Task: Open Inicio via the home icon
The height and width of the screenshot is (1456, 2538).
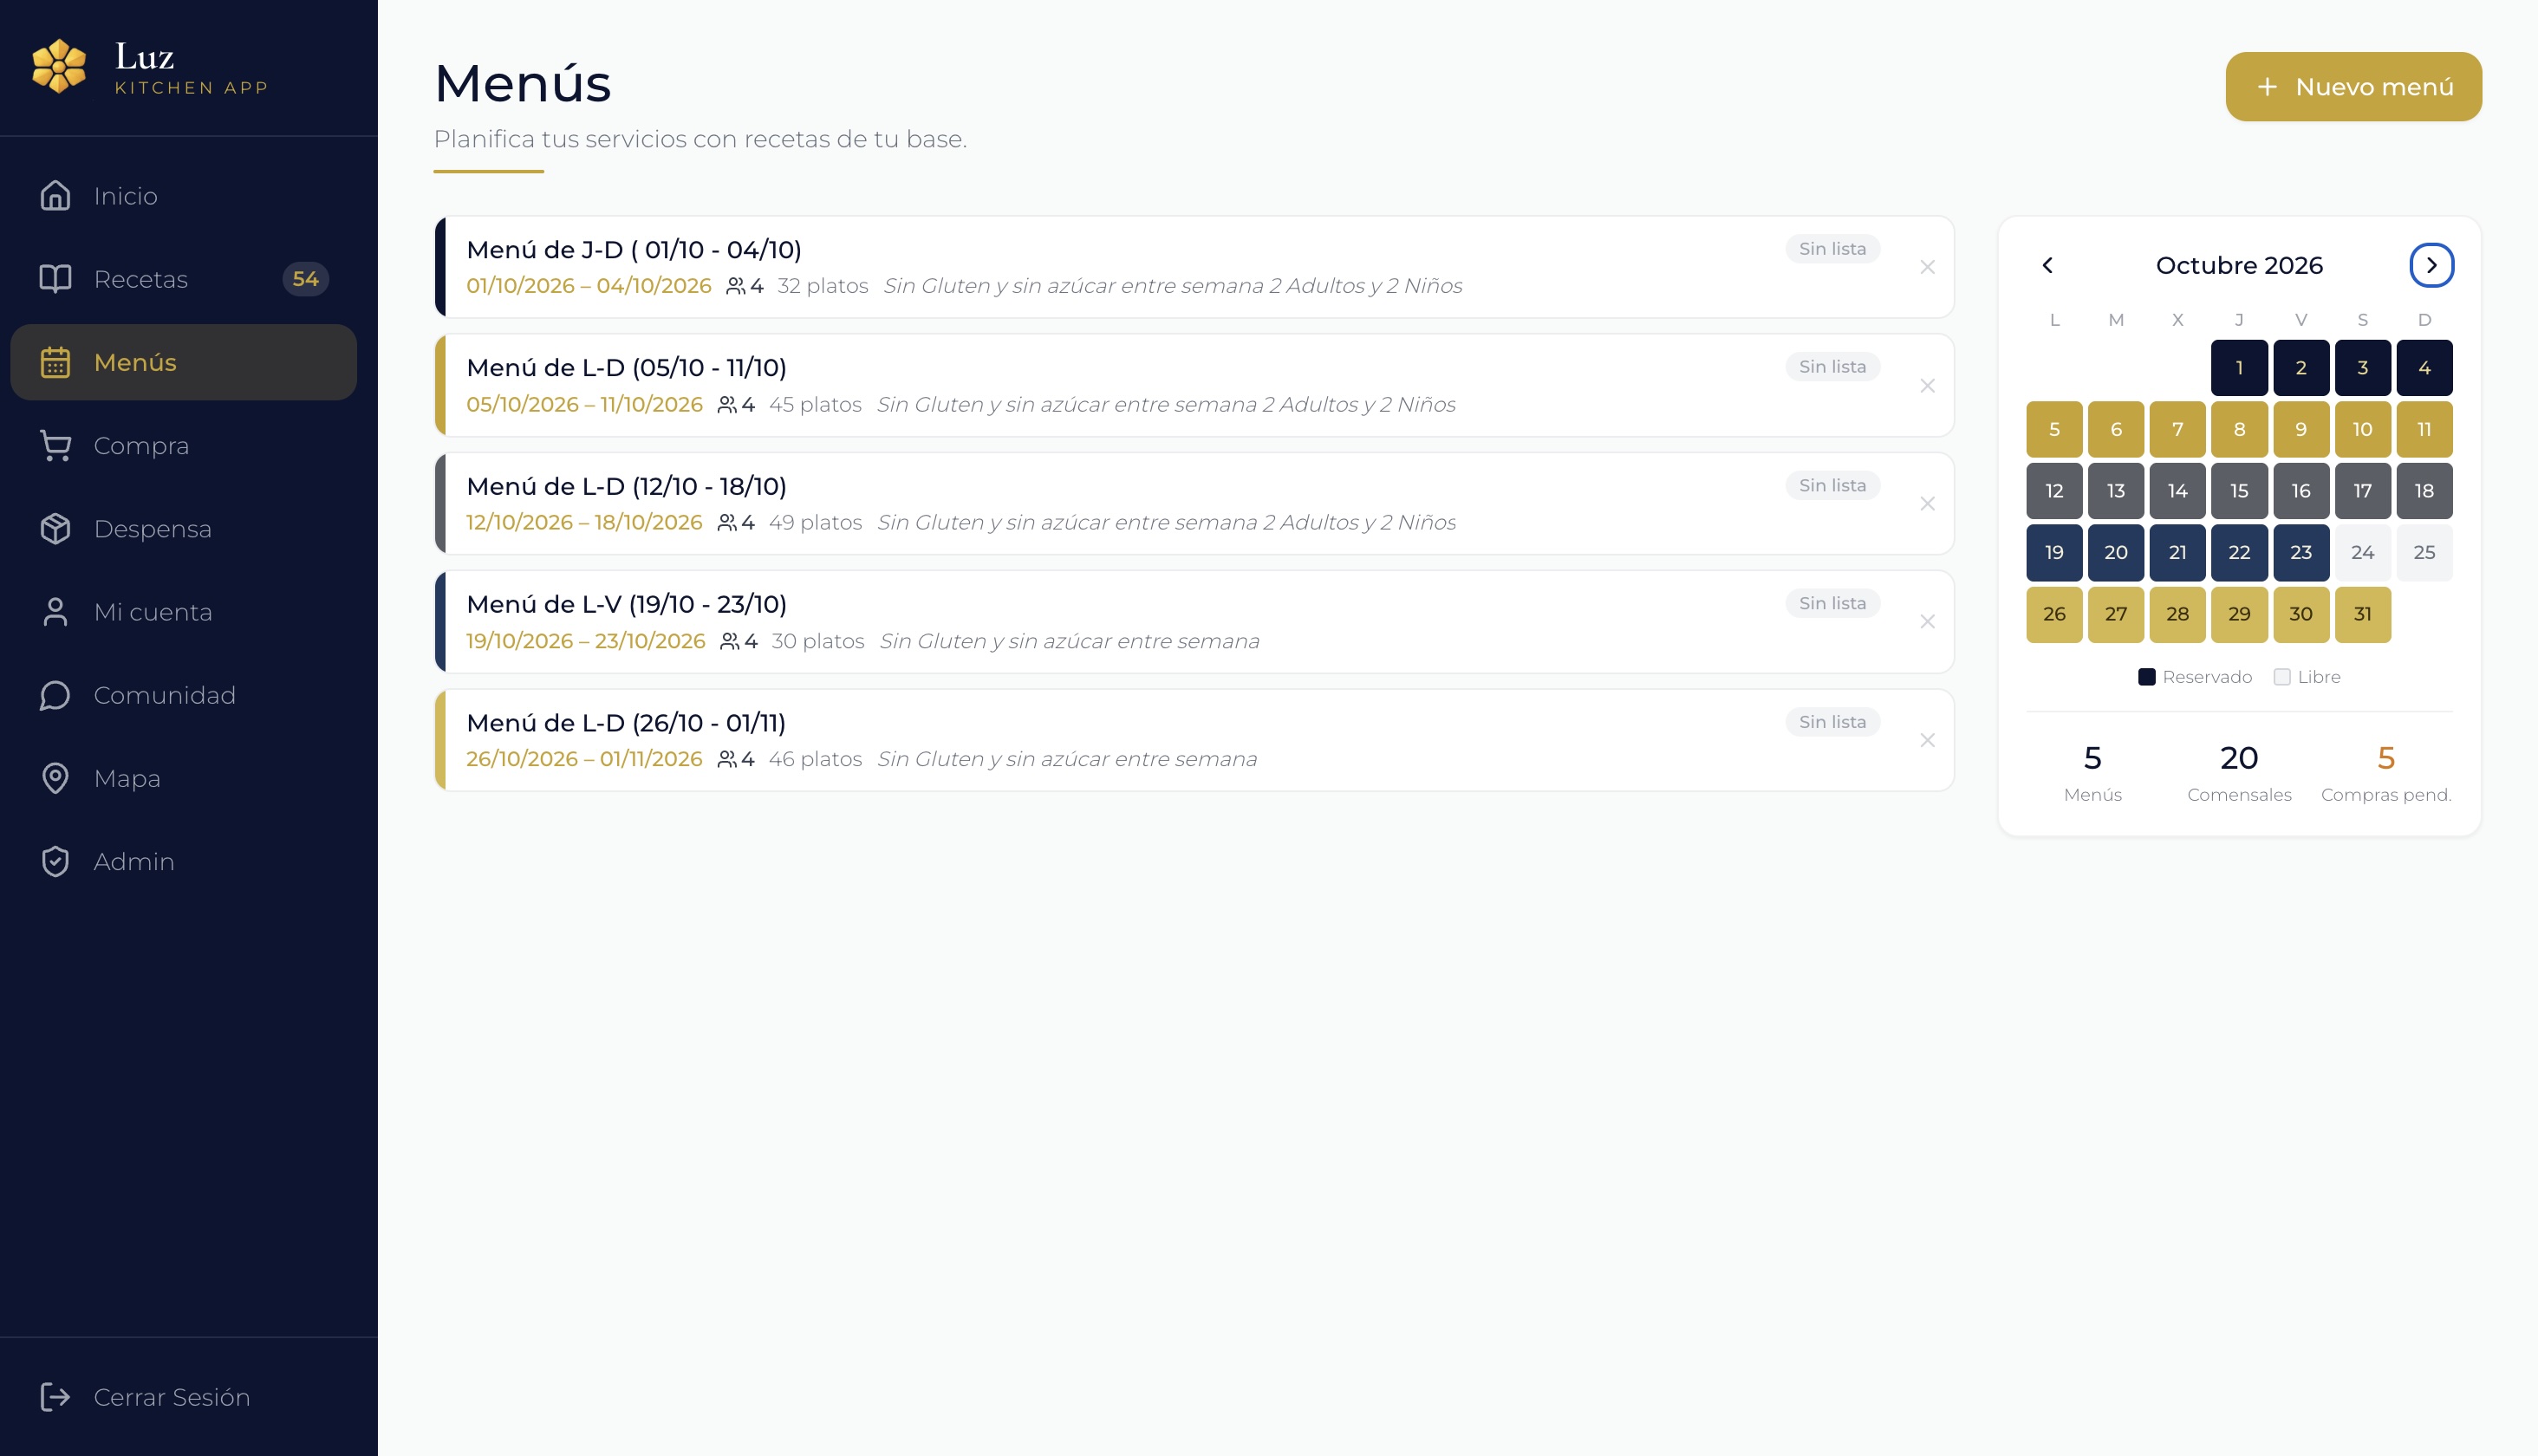Action: tap(55, 196)
